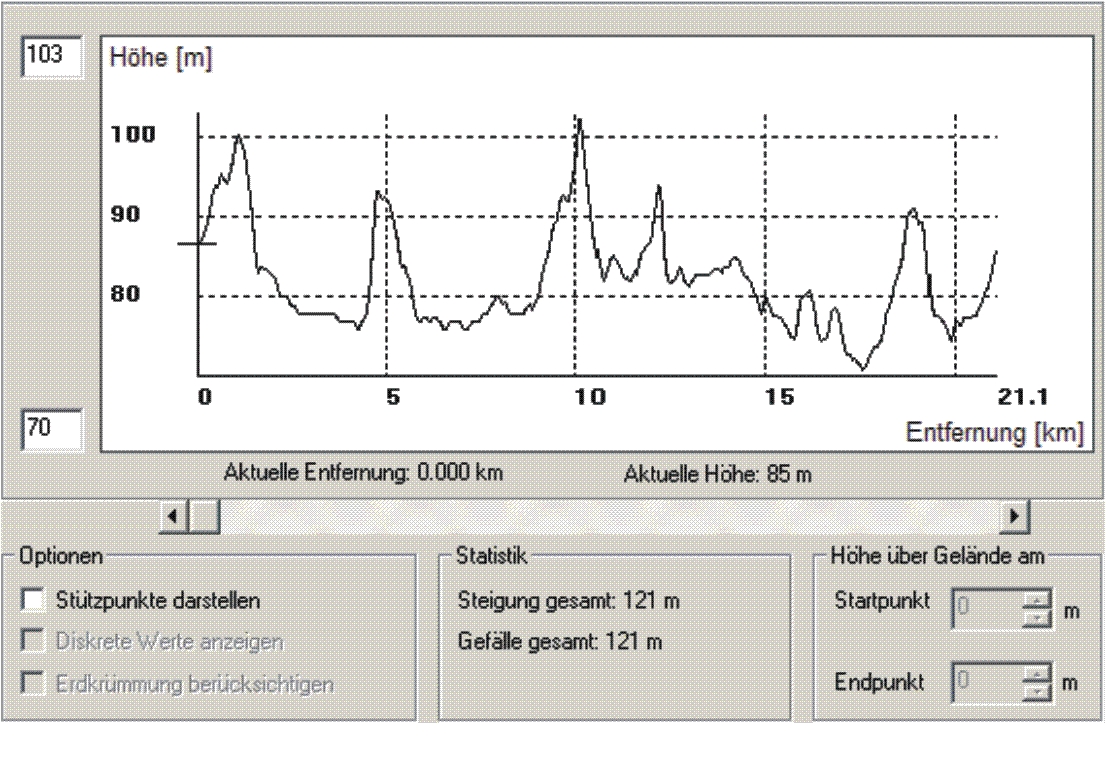Viewport: 1106px width, 782px height.
Task: Click the Startpunkt height input field
Action: pyautogui.click(x=987, y=609)
